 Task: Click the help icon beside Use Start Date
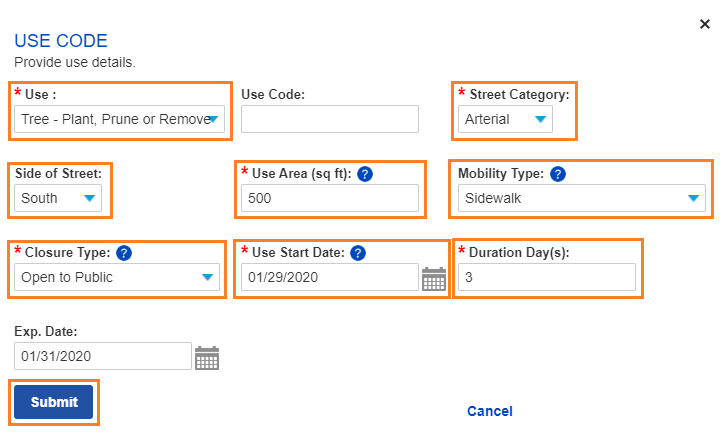[x=358, y=253]
